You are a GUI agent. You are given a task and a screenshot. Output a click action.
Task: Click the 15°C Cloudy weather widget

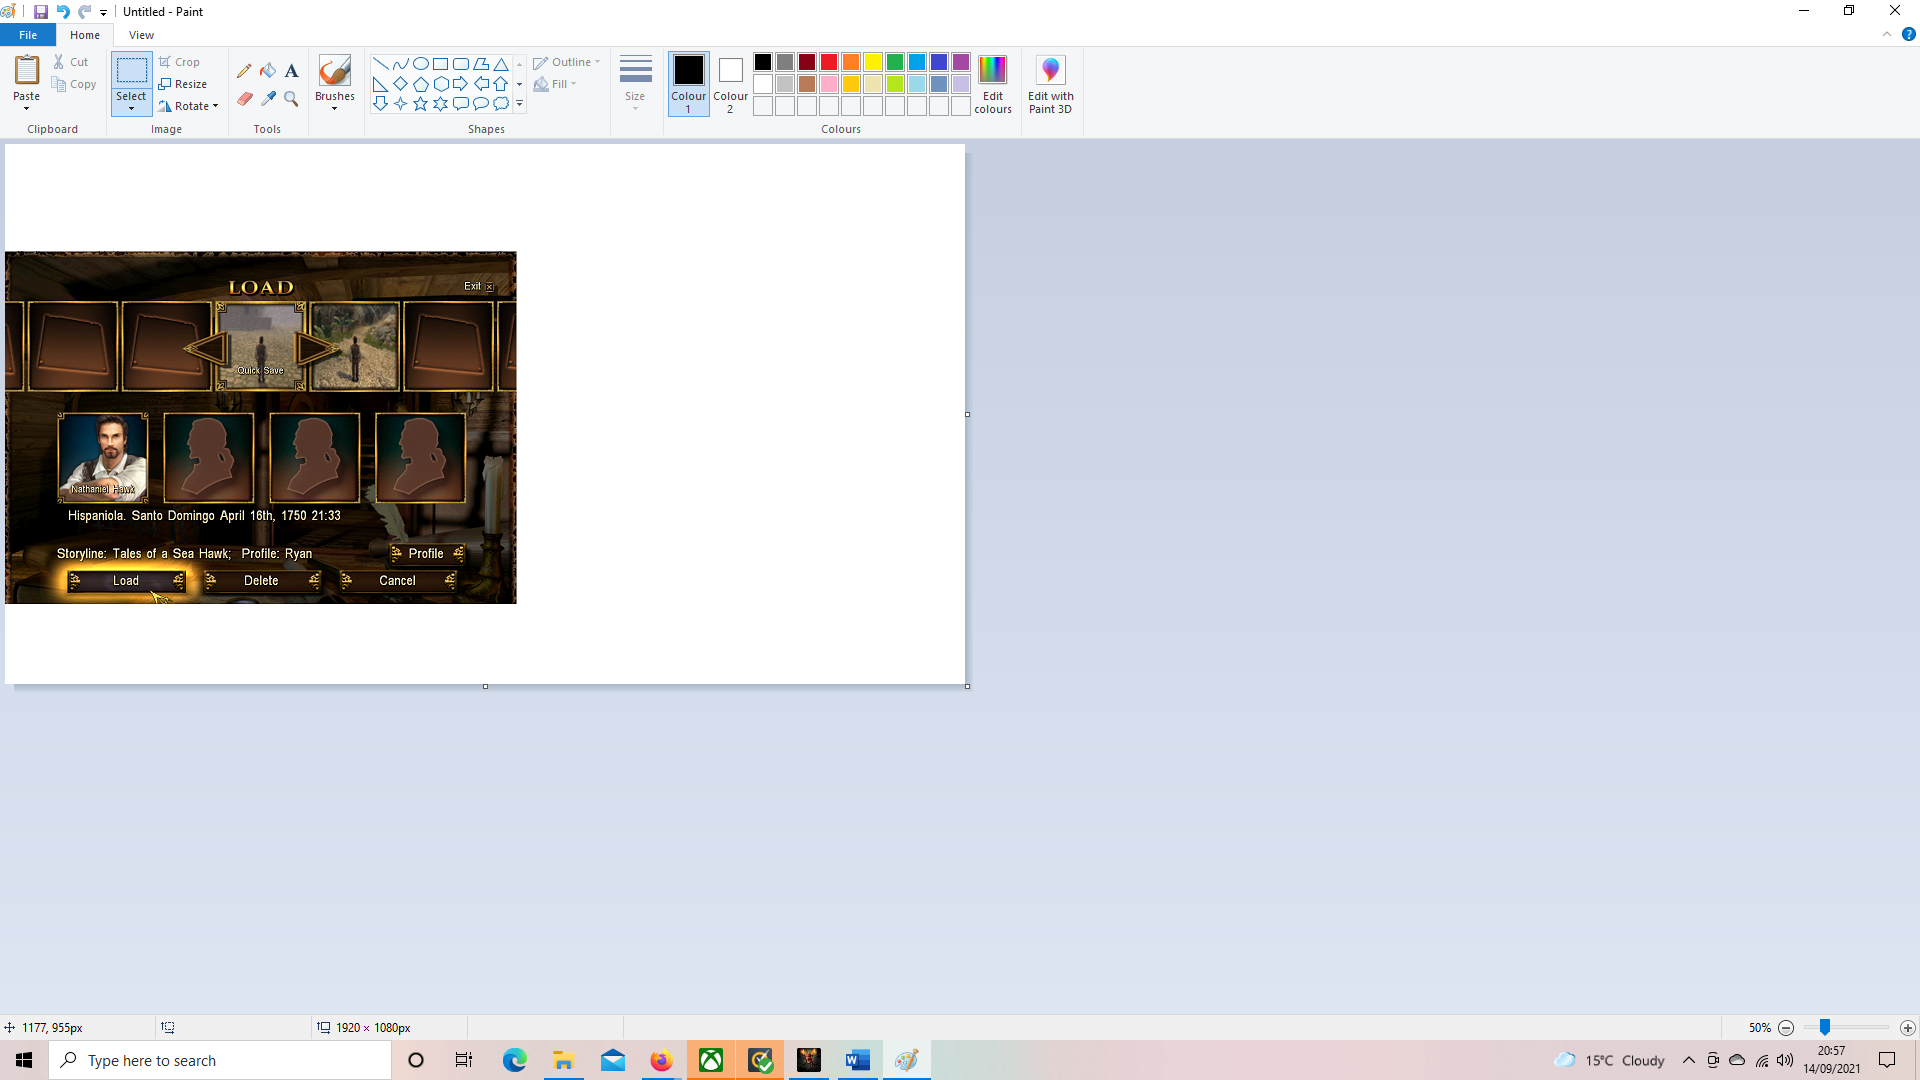tap(1610, 1060)
